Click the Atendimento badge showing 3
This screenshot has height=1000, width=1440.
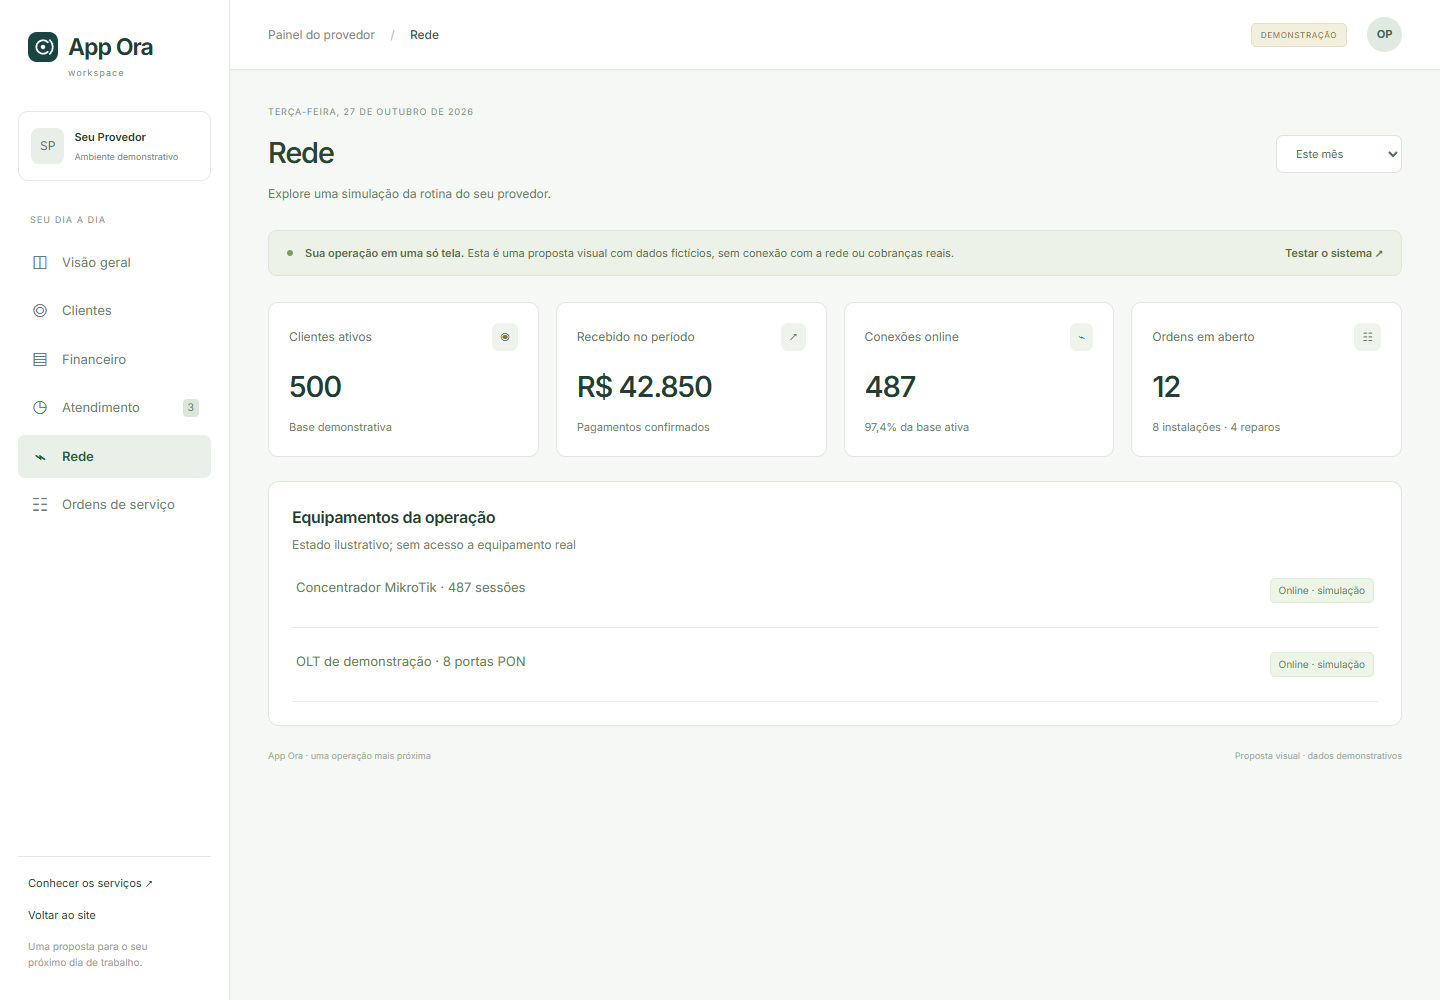pos(191,408)
